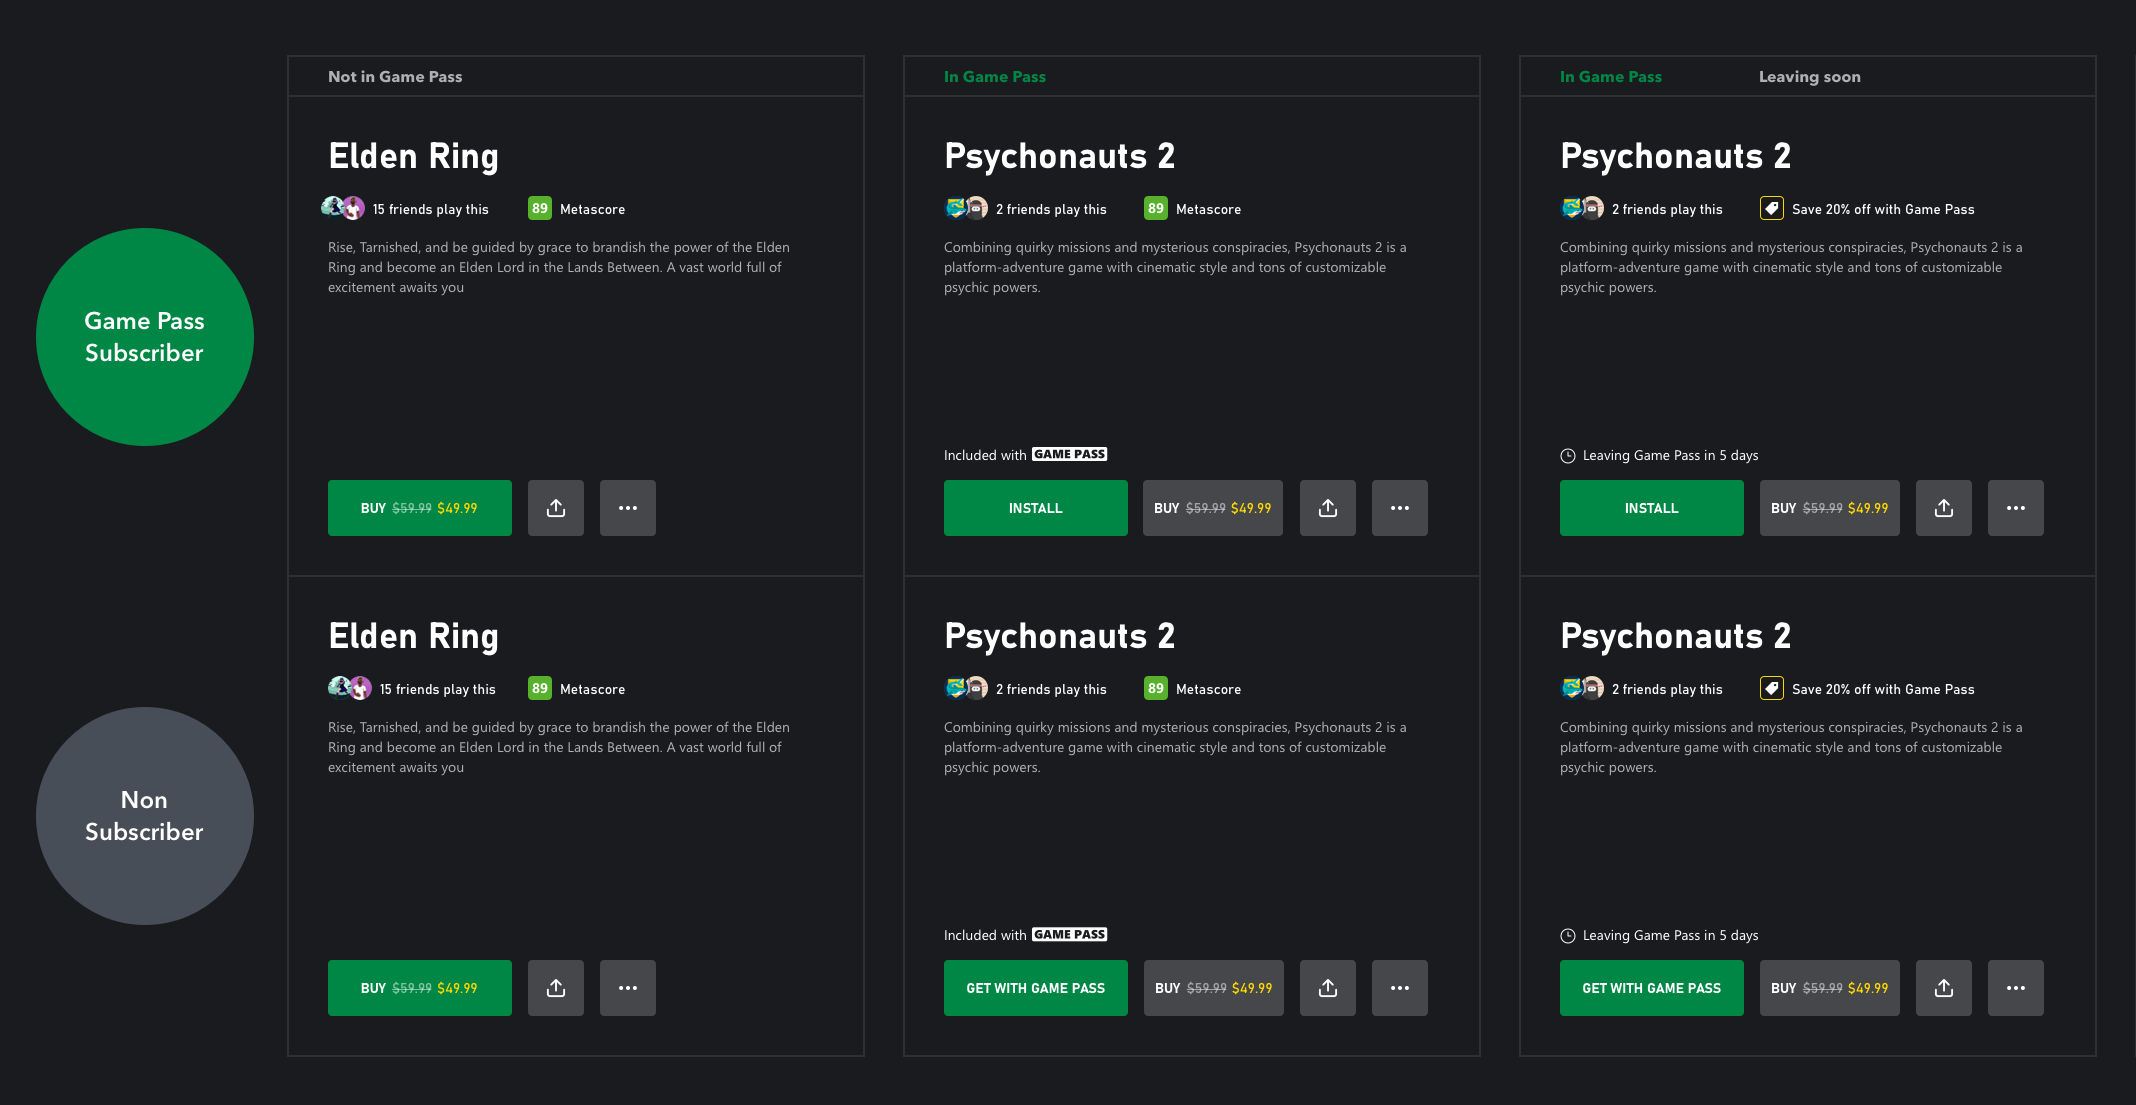This screenshot has height=1105, width=2136.
Task: Buy Elden Ring for $49.99 in top-left card
Action: coord(419,508)
